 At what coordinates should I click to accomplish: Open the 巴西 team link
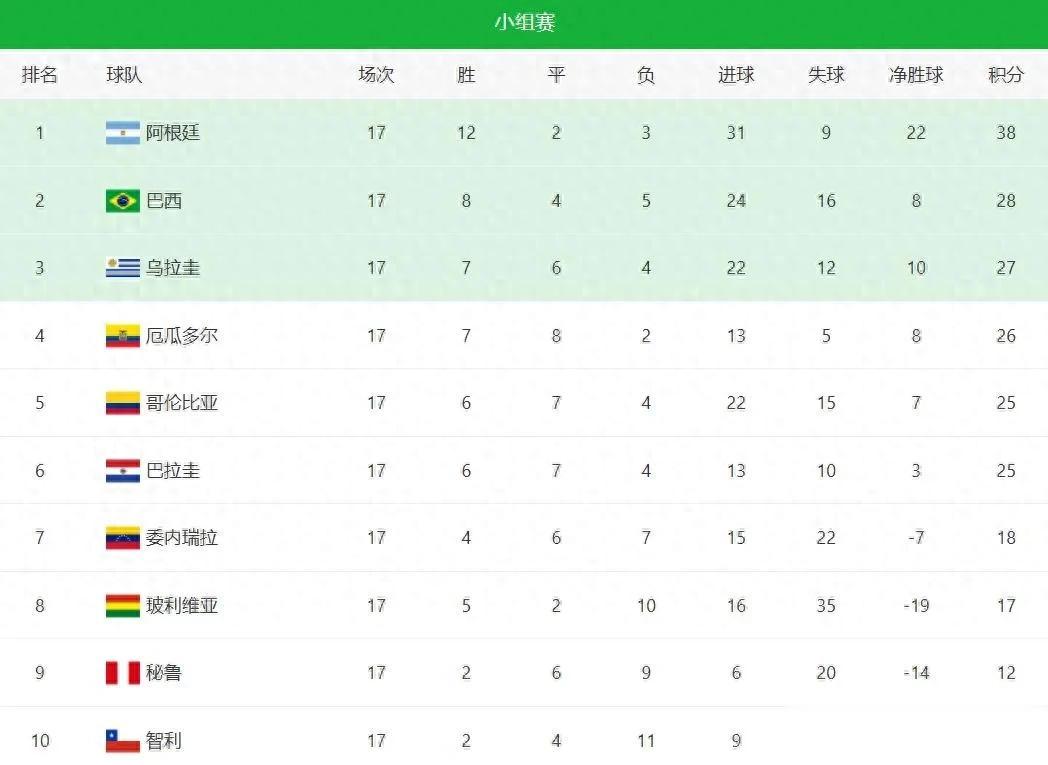164,201
